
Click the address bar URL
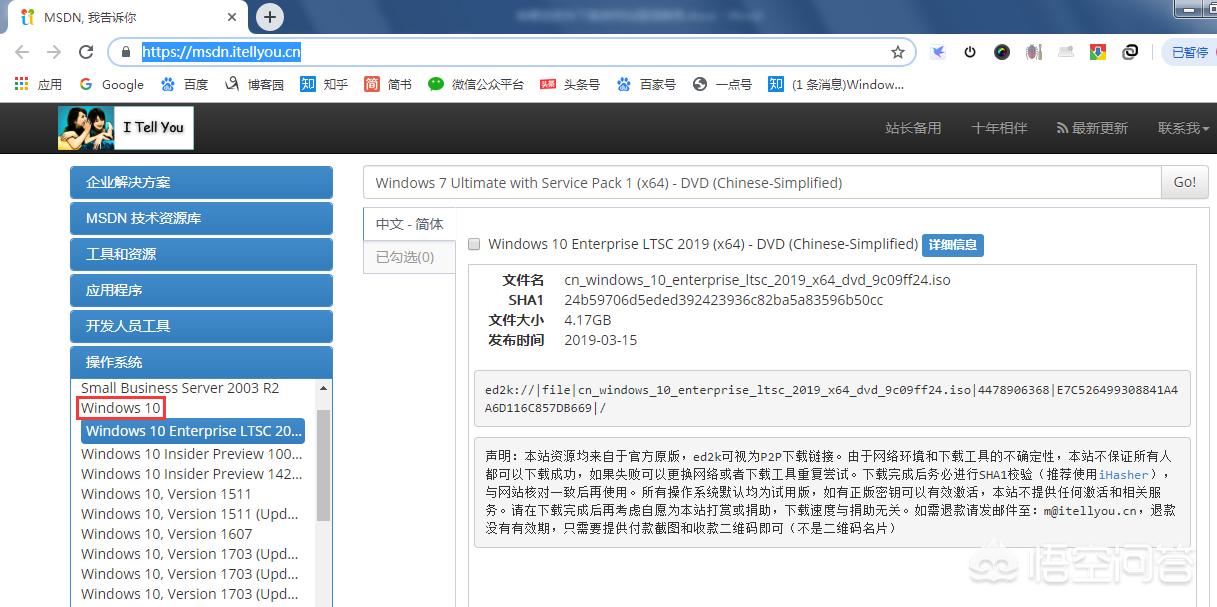(221, 52)
